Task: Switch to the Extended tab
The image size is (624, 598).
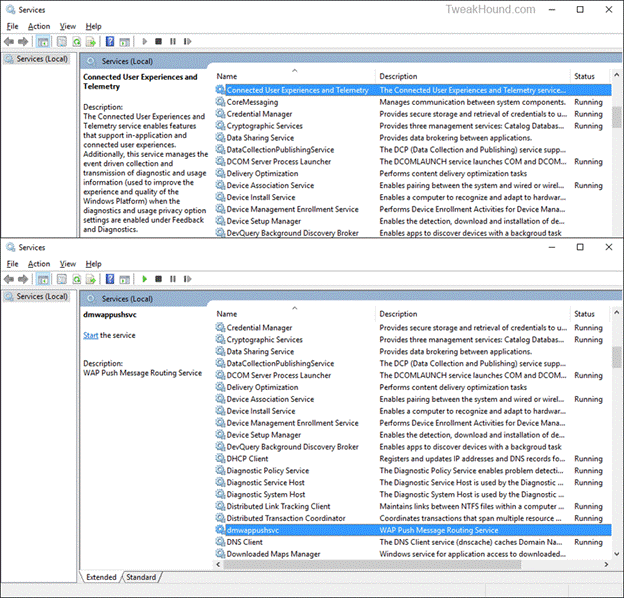Action: (101, 577)
